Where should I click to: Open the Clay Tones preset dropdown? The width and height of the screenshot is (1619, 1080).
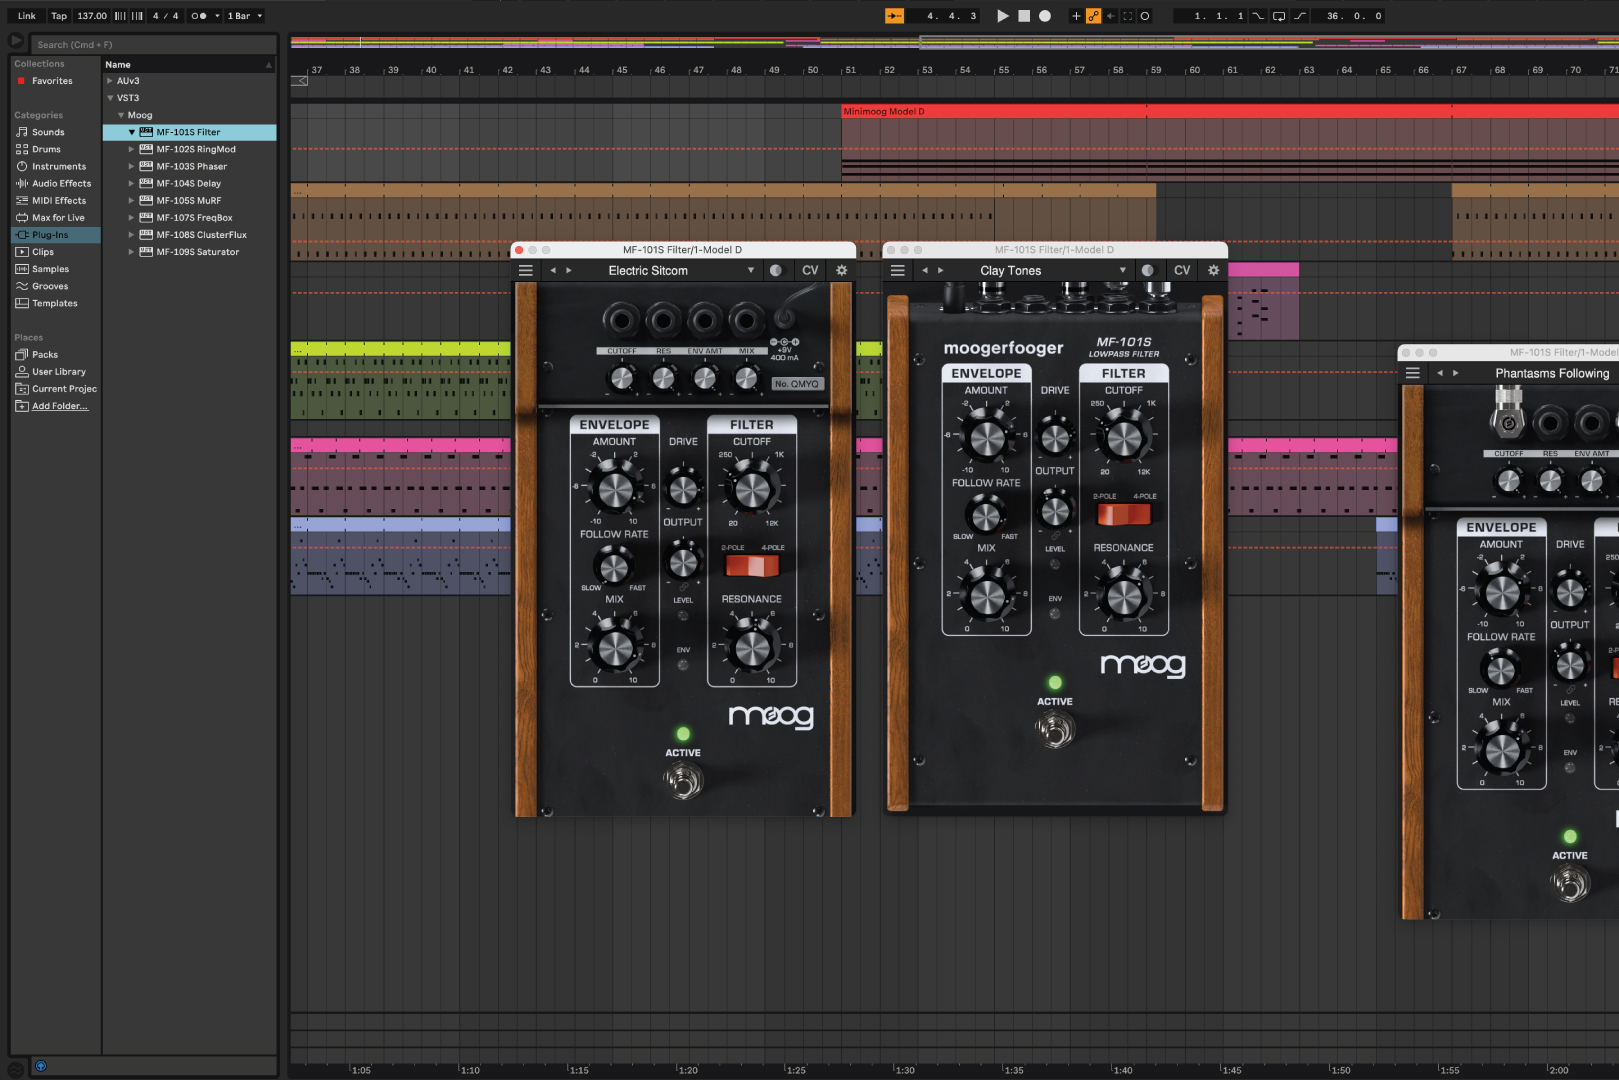tap(1122, 270)
